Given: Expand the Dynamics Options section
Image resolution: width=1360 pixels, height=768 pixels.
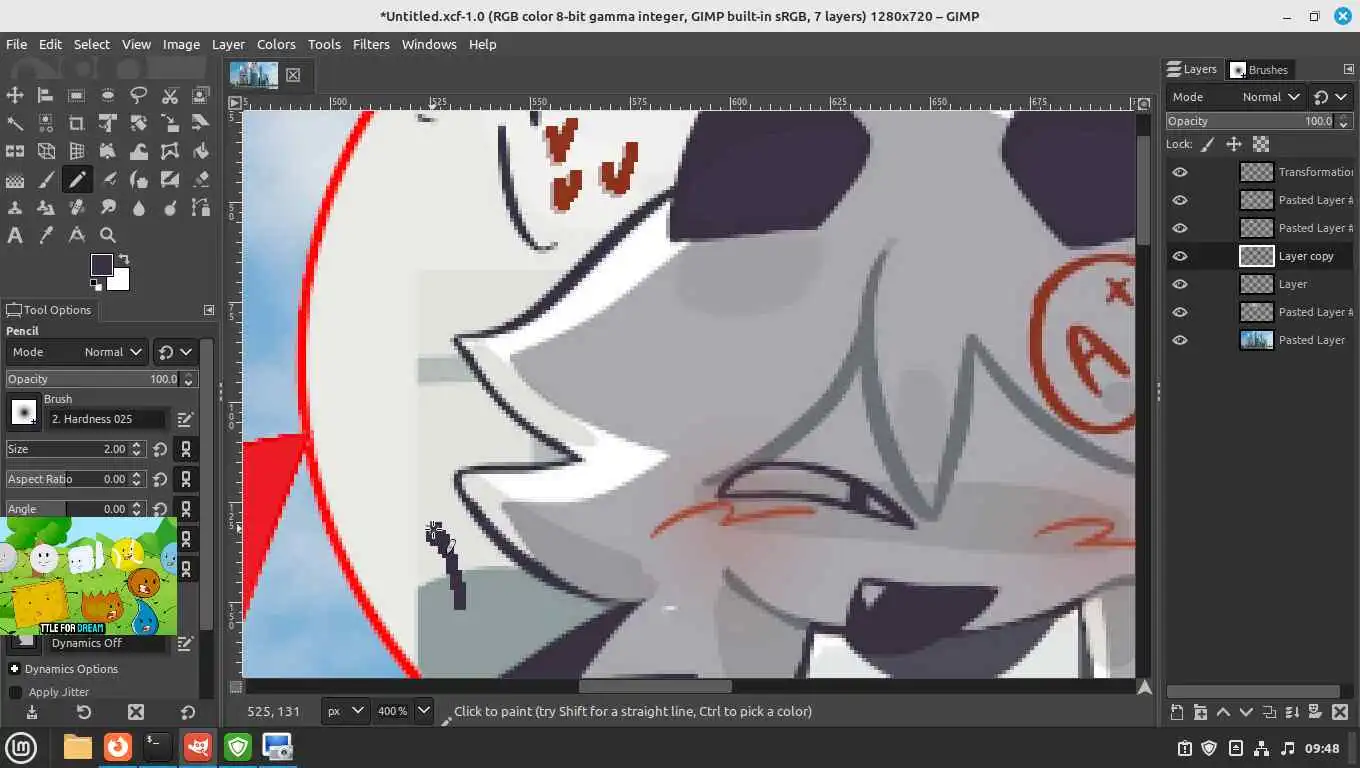Looking at the screenshot, I should 14,669.
